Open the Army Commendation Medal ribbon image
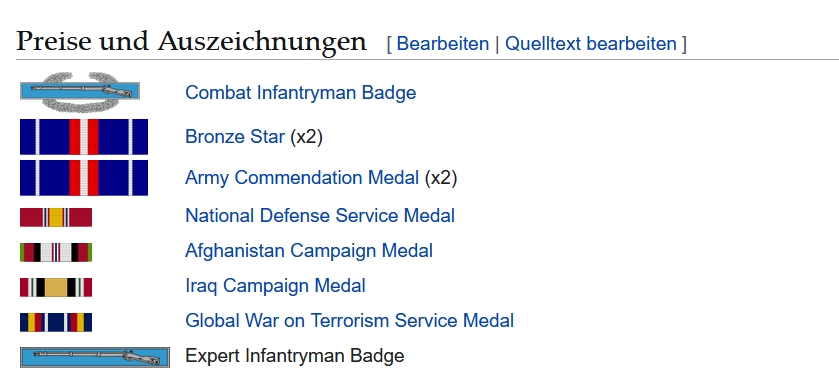 pyautogui.click(x=84, y=178)
